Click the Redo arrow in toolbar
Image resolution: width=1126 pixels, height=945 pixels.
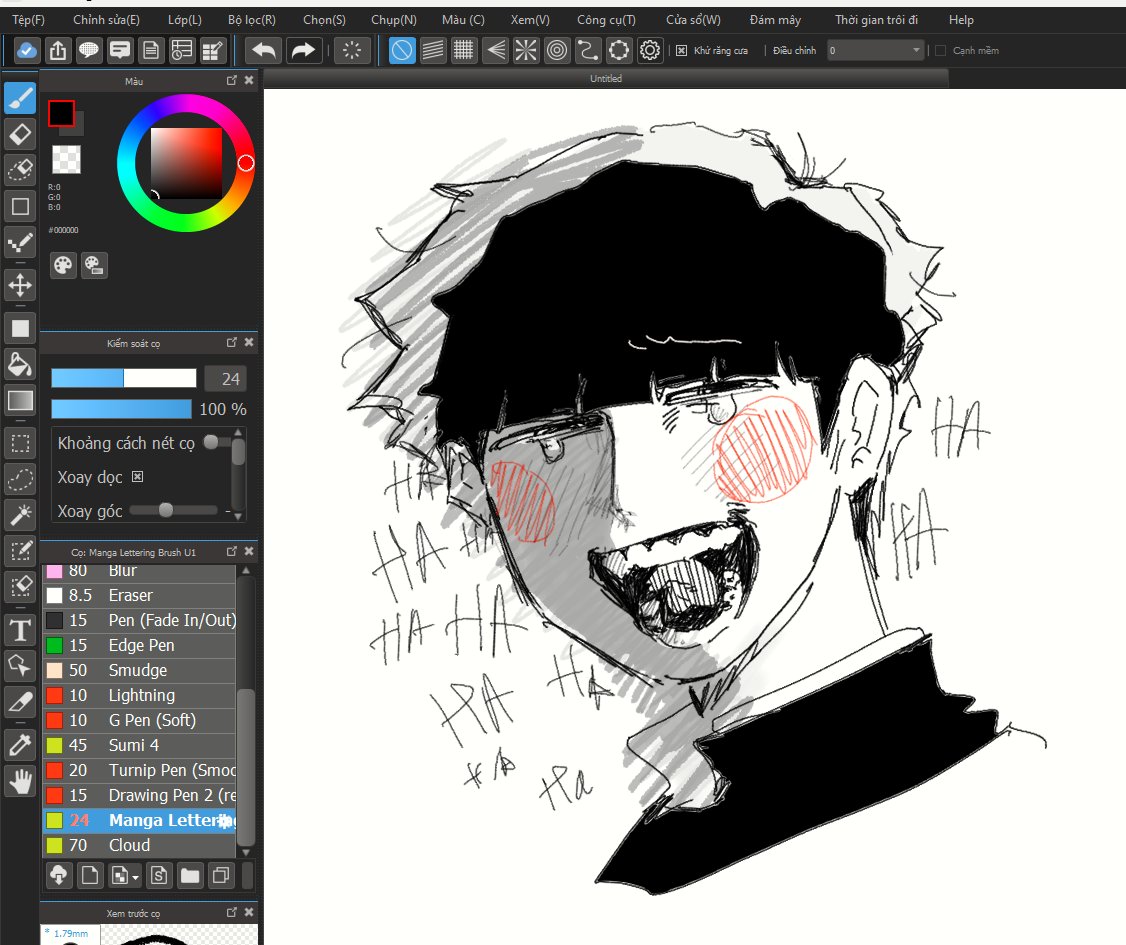tap(303, 50)
